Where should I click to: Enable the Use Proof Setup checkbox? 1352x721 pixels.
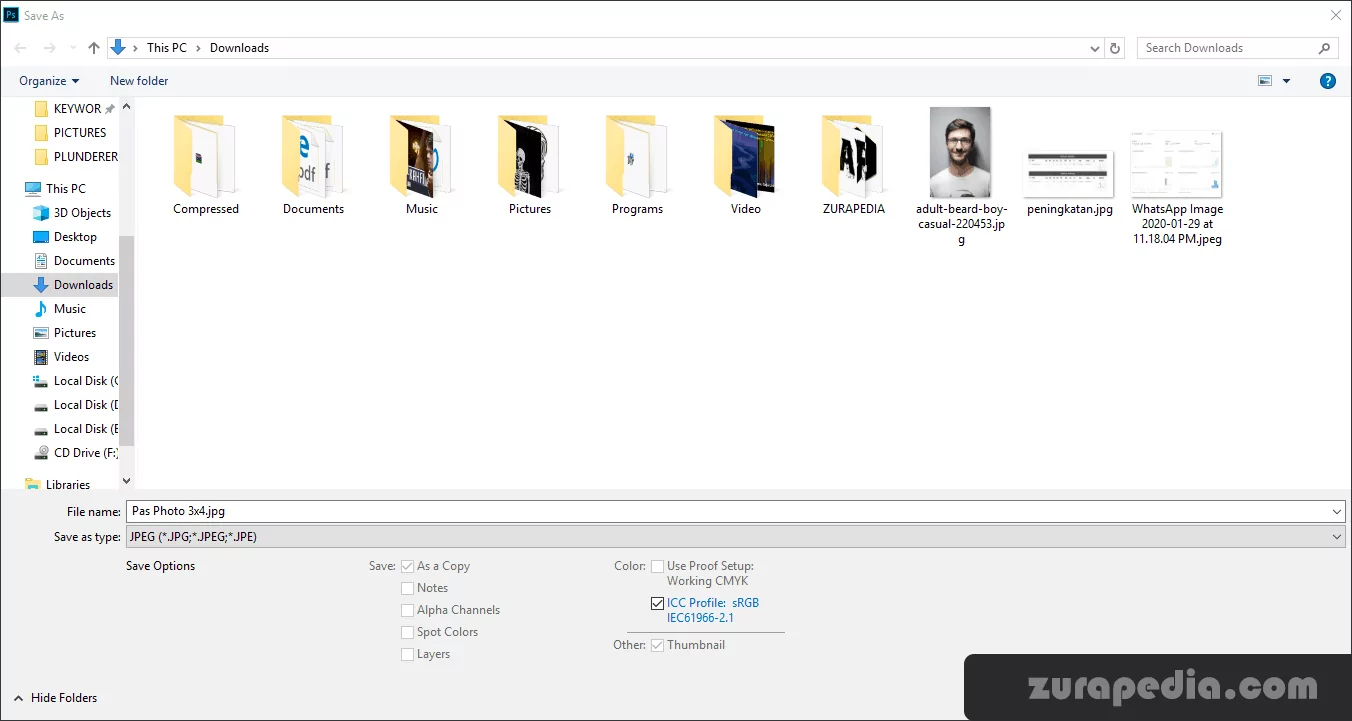pyautogui.click(x=657, y=566)
